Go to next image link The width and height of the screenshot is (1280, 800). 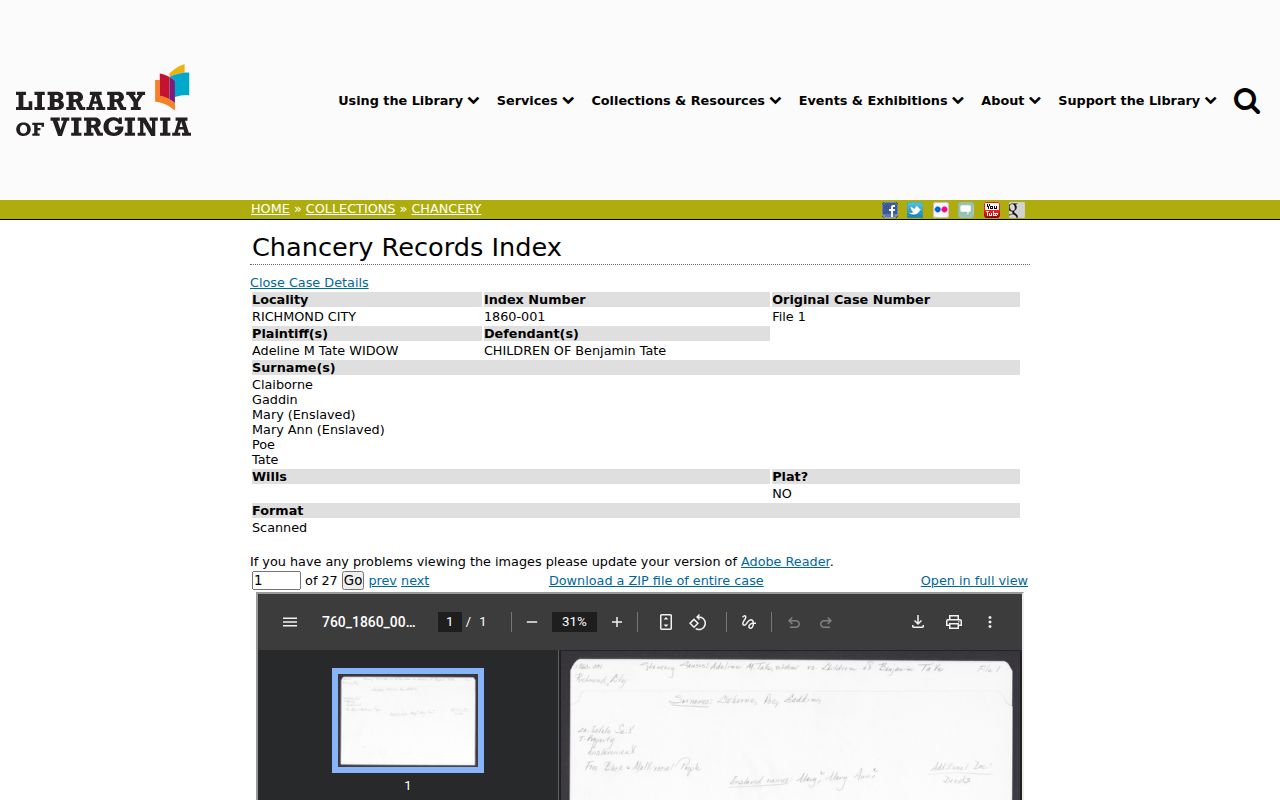click(415, 581)
